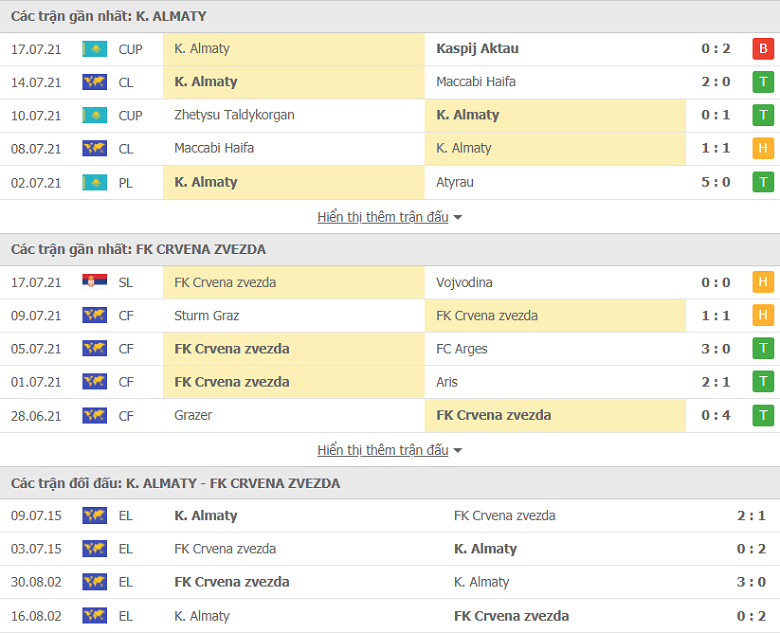Click header Các trận đối đầu
This screenshot has height=633, width=780.
[x=176, y=483]
